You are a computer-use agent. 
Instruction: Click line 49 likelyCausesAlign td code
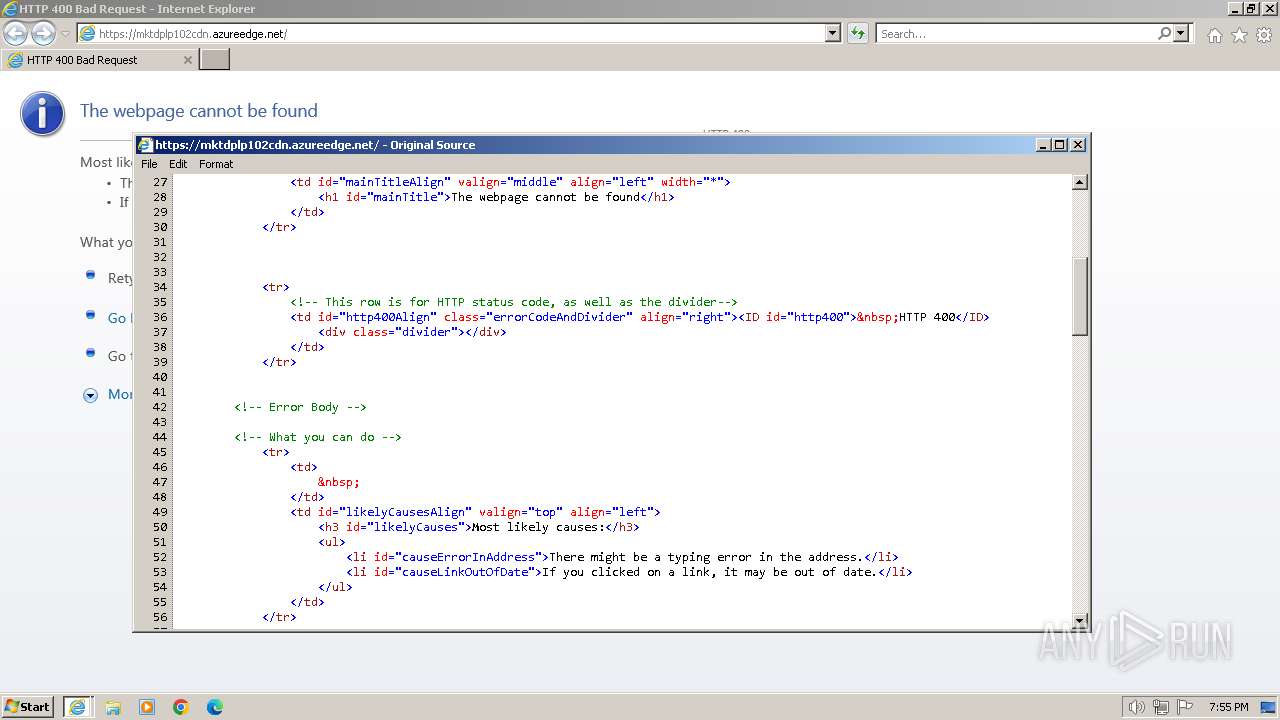(475, 512)
